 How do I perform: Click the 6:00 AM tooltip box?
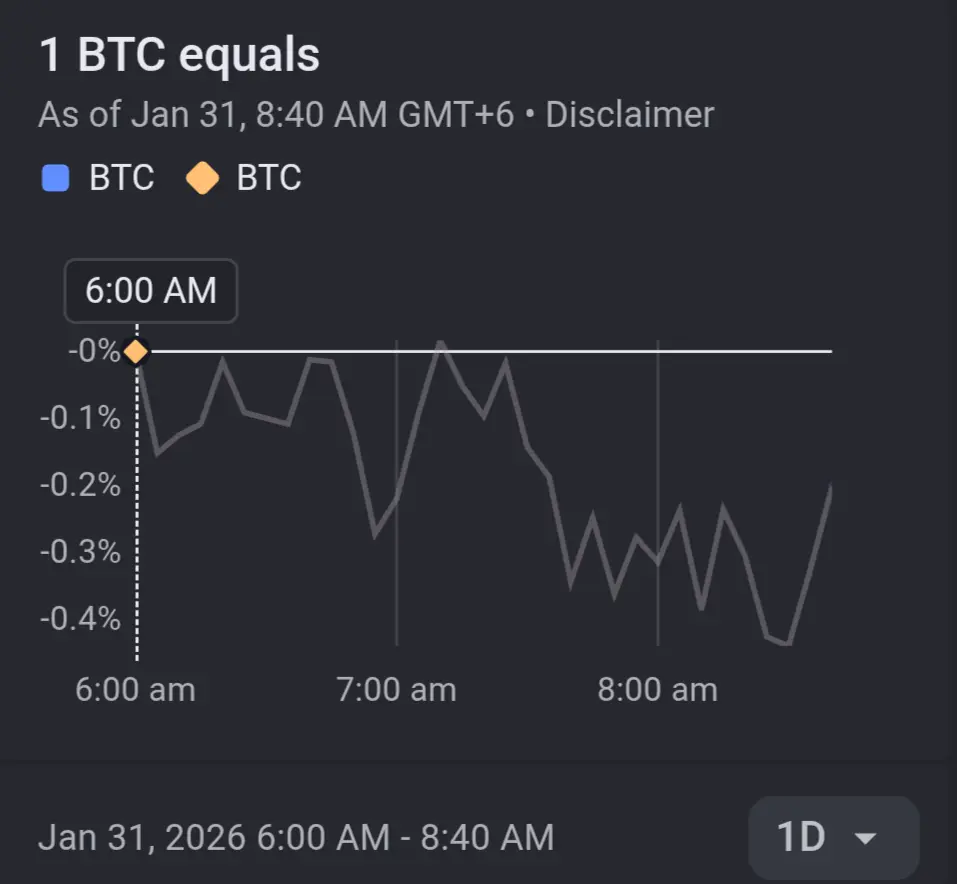(x=151, y=291)
